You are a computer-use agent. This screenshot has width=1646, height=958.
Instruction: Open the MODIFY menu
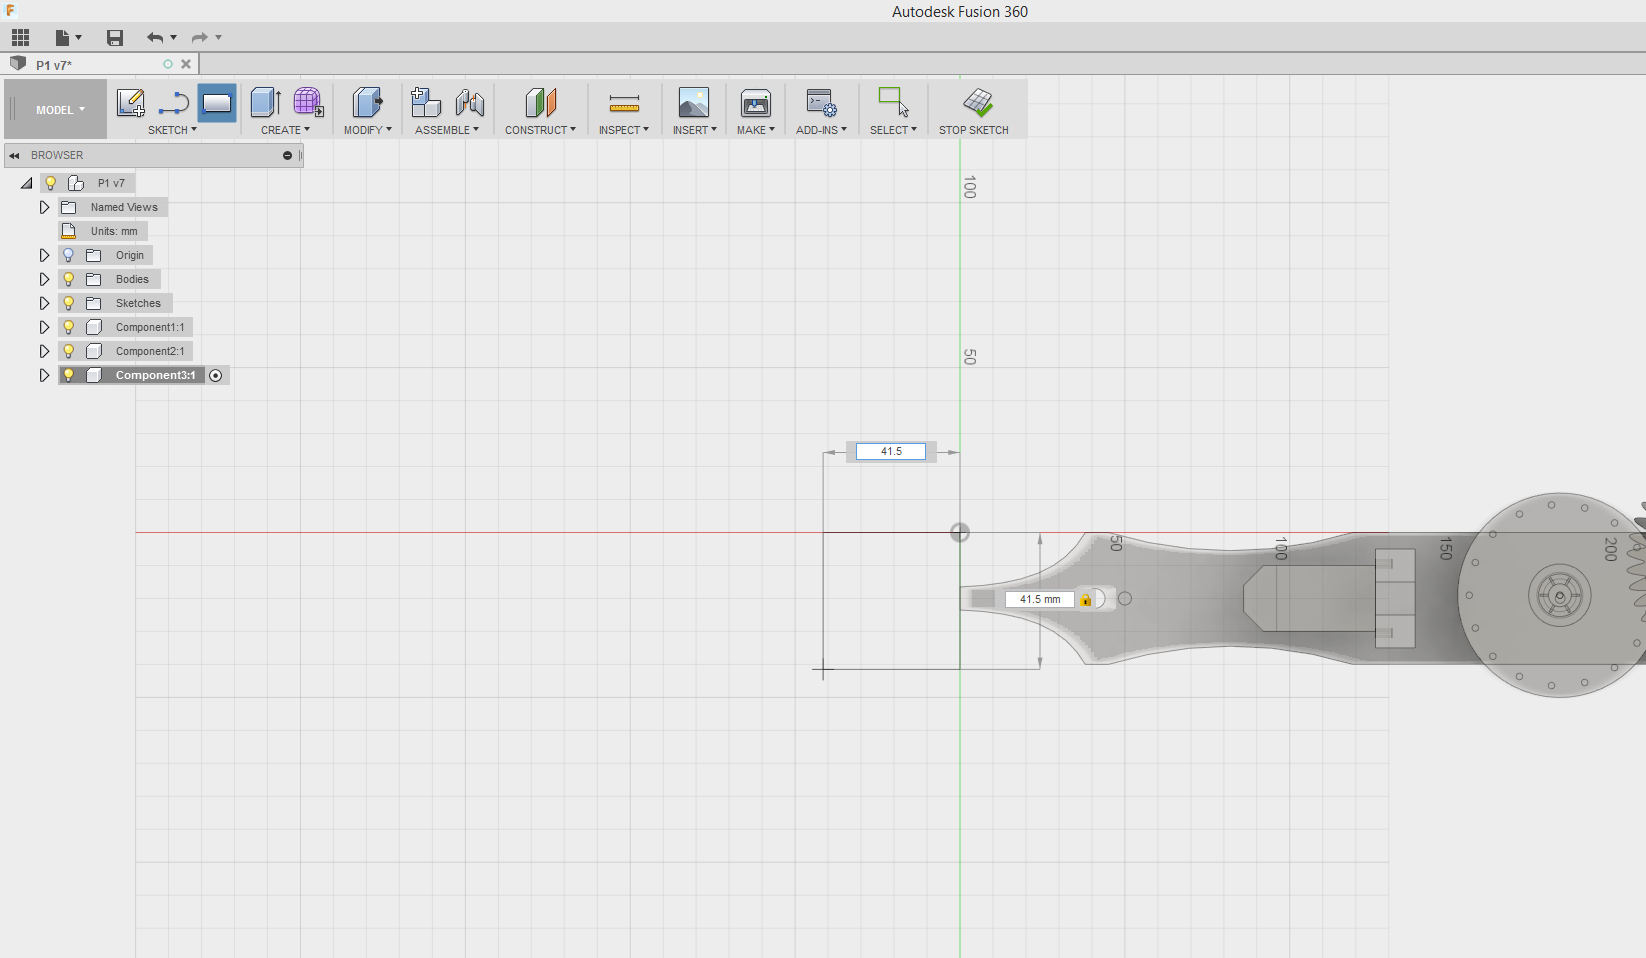[x=367, y=130]
